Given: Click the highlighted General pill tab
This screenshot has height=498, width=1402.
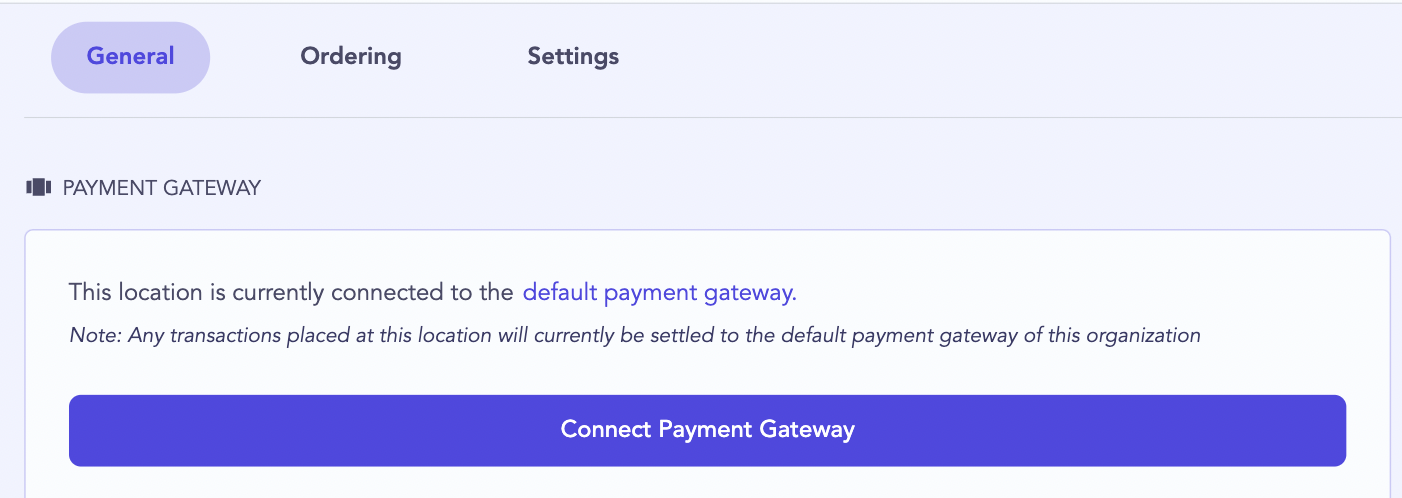Looking at the screenshot, I should click(131, 57).
